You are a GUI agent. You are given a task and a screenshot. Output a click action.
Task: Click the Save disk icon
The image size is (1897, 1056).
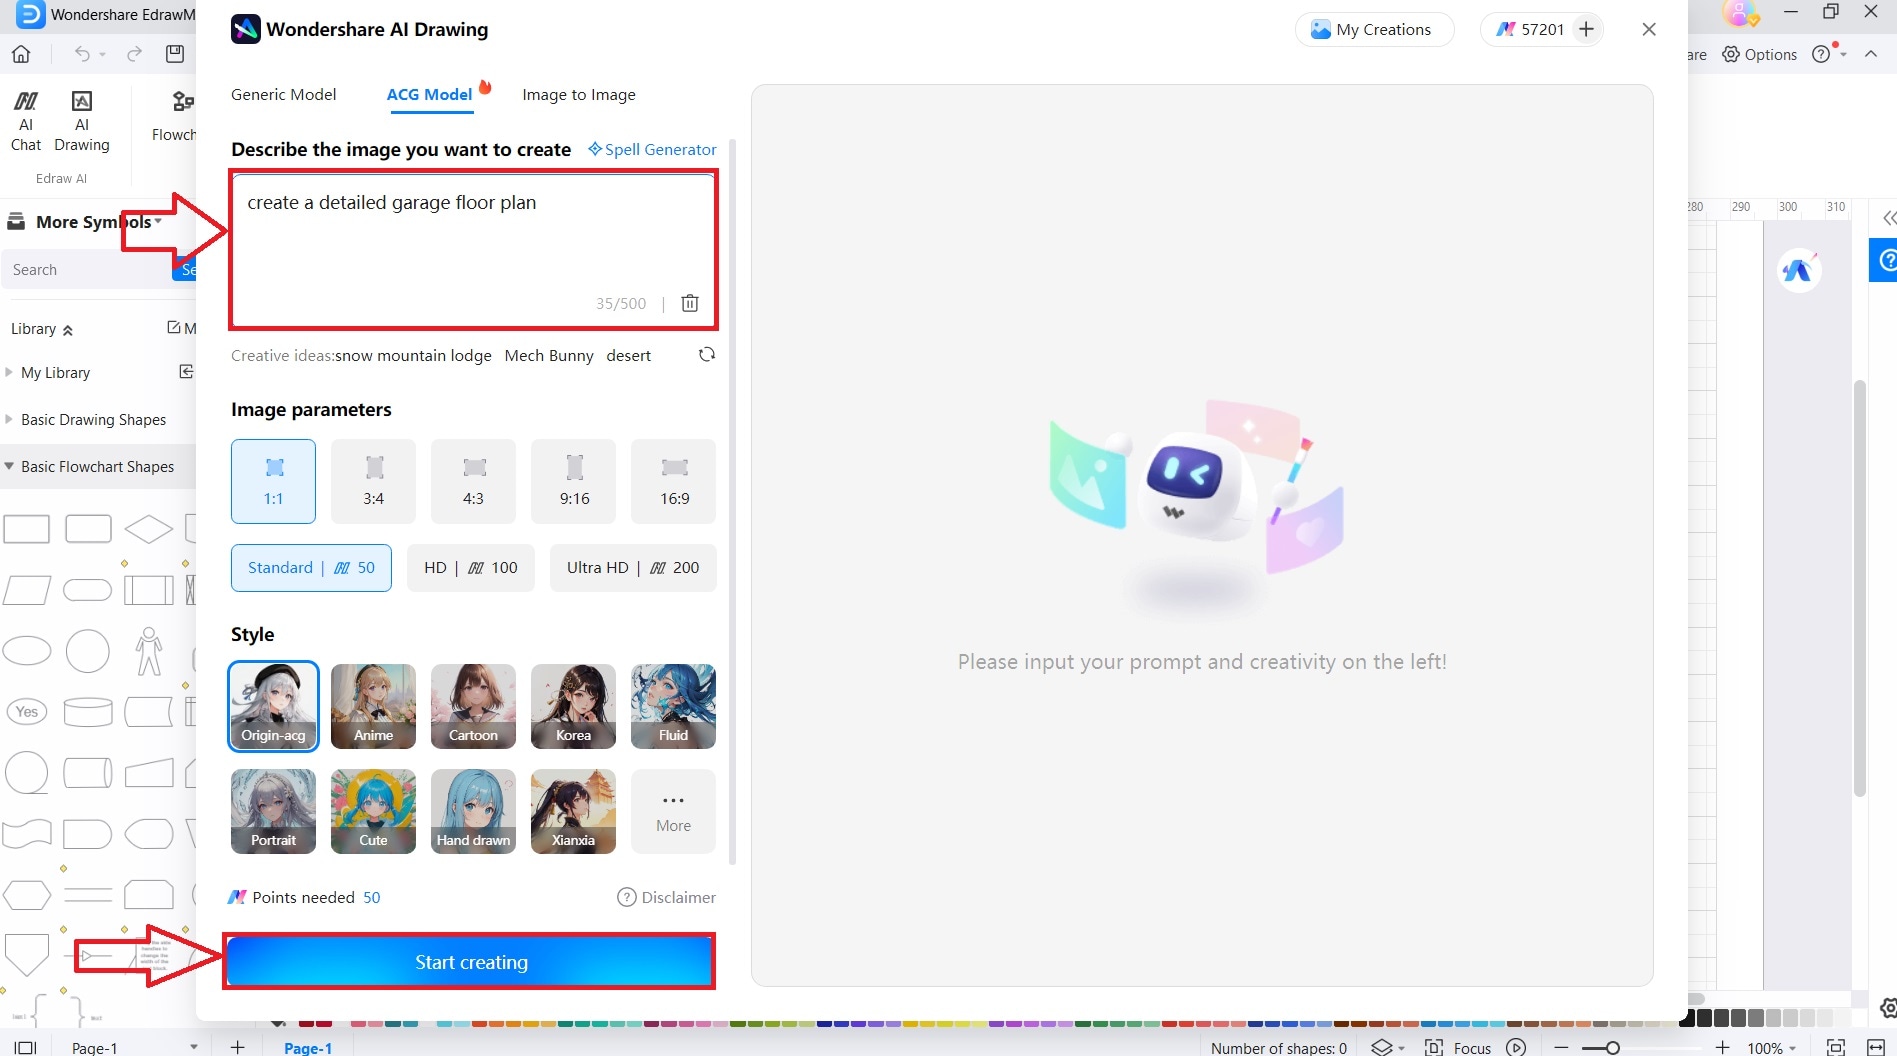175,54
